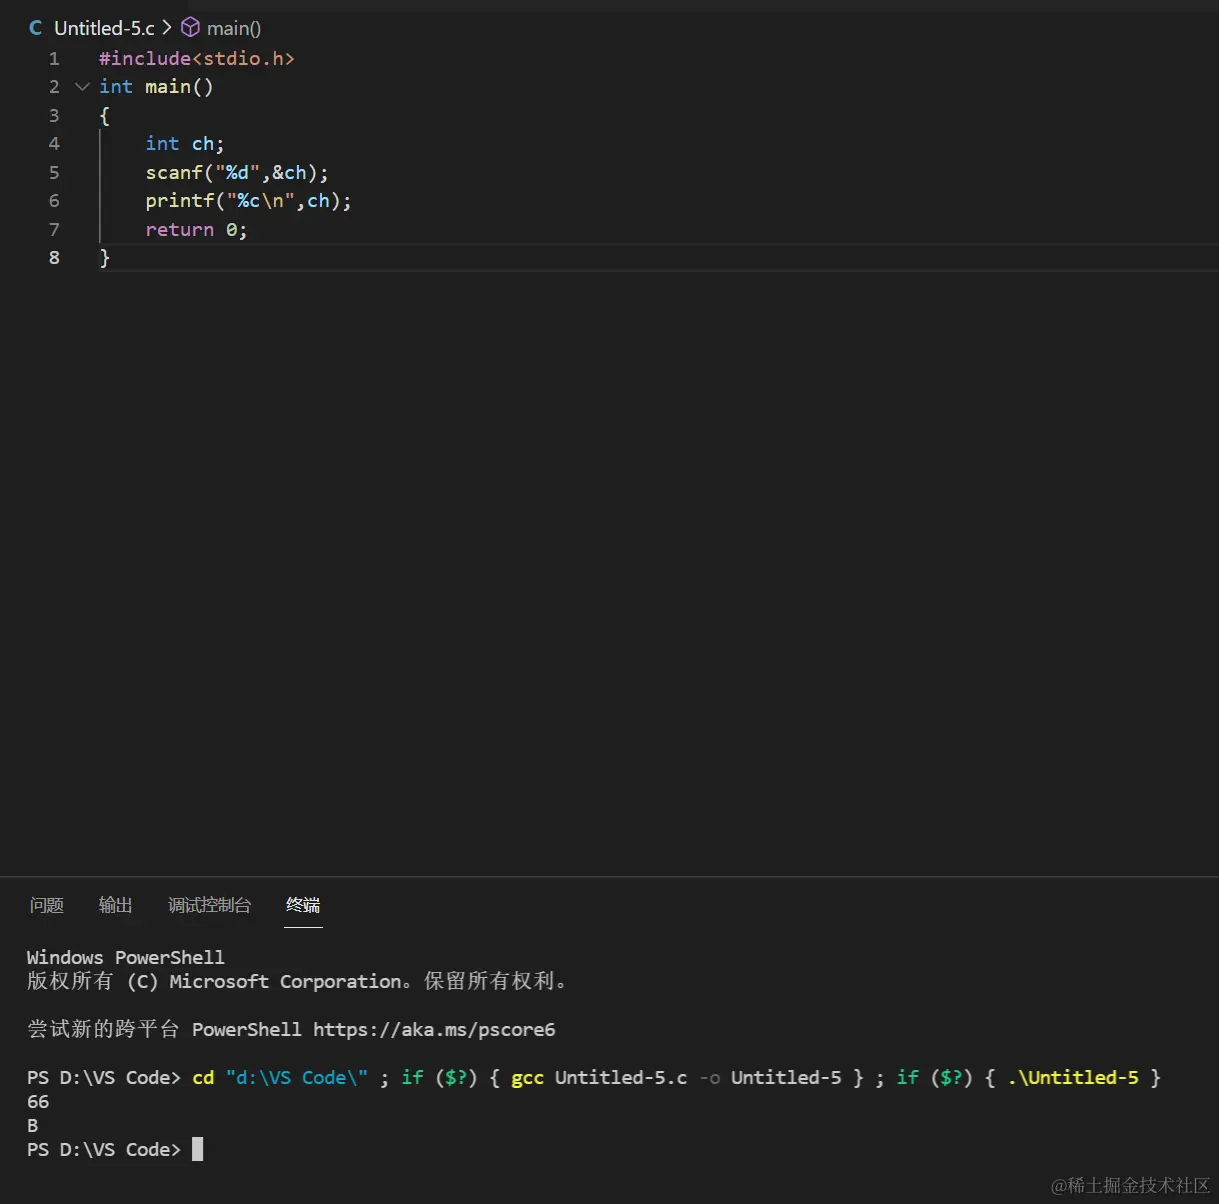
Task: Click the scanf("%d",&ch); statement
Action: click(x=237, y=173)
